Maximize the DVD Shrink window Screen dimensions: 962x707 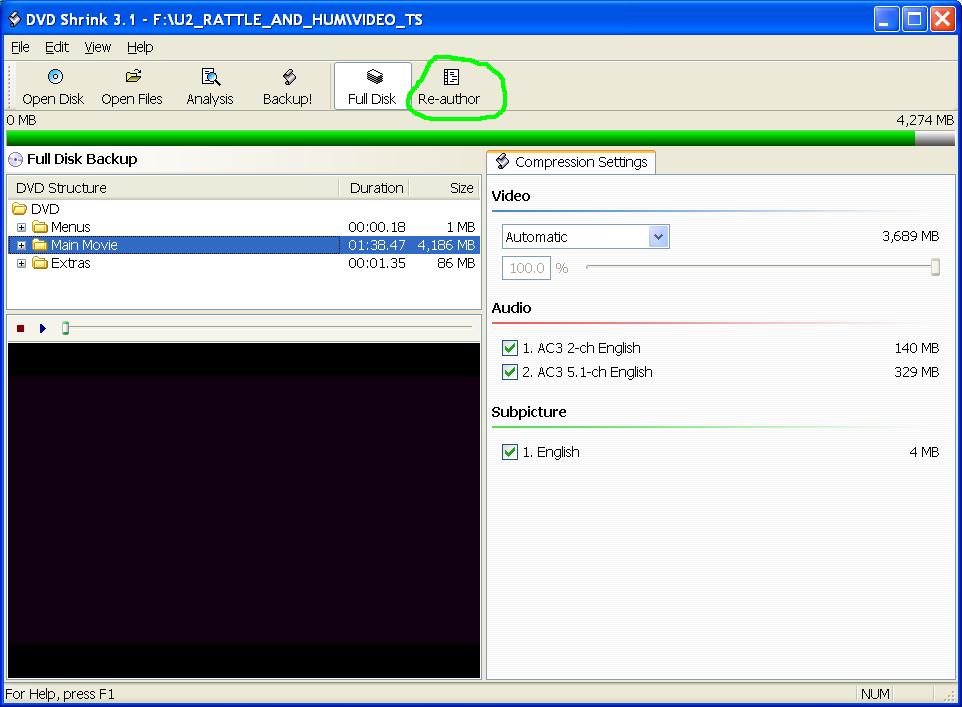point(914,20)
